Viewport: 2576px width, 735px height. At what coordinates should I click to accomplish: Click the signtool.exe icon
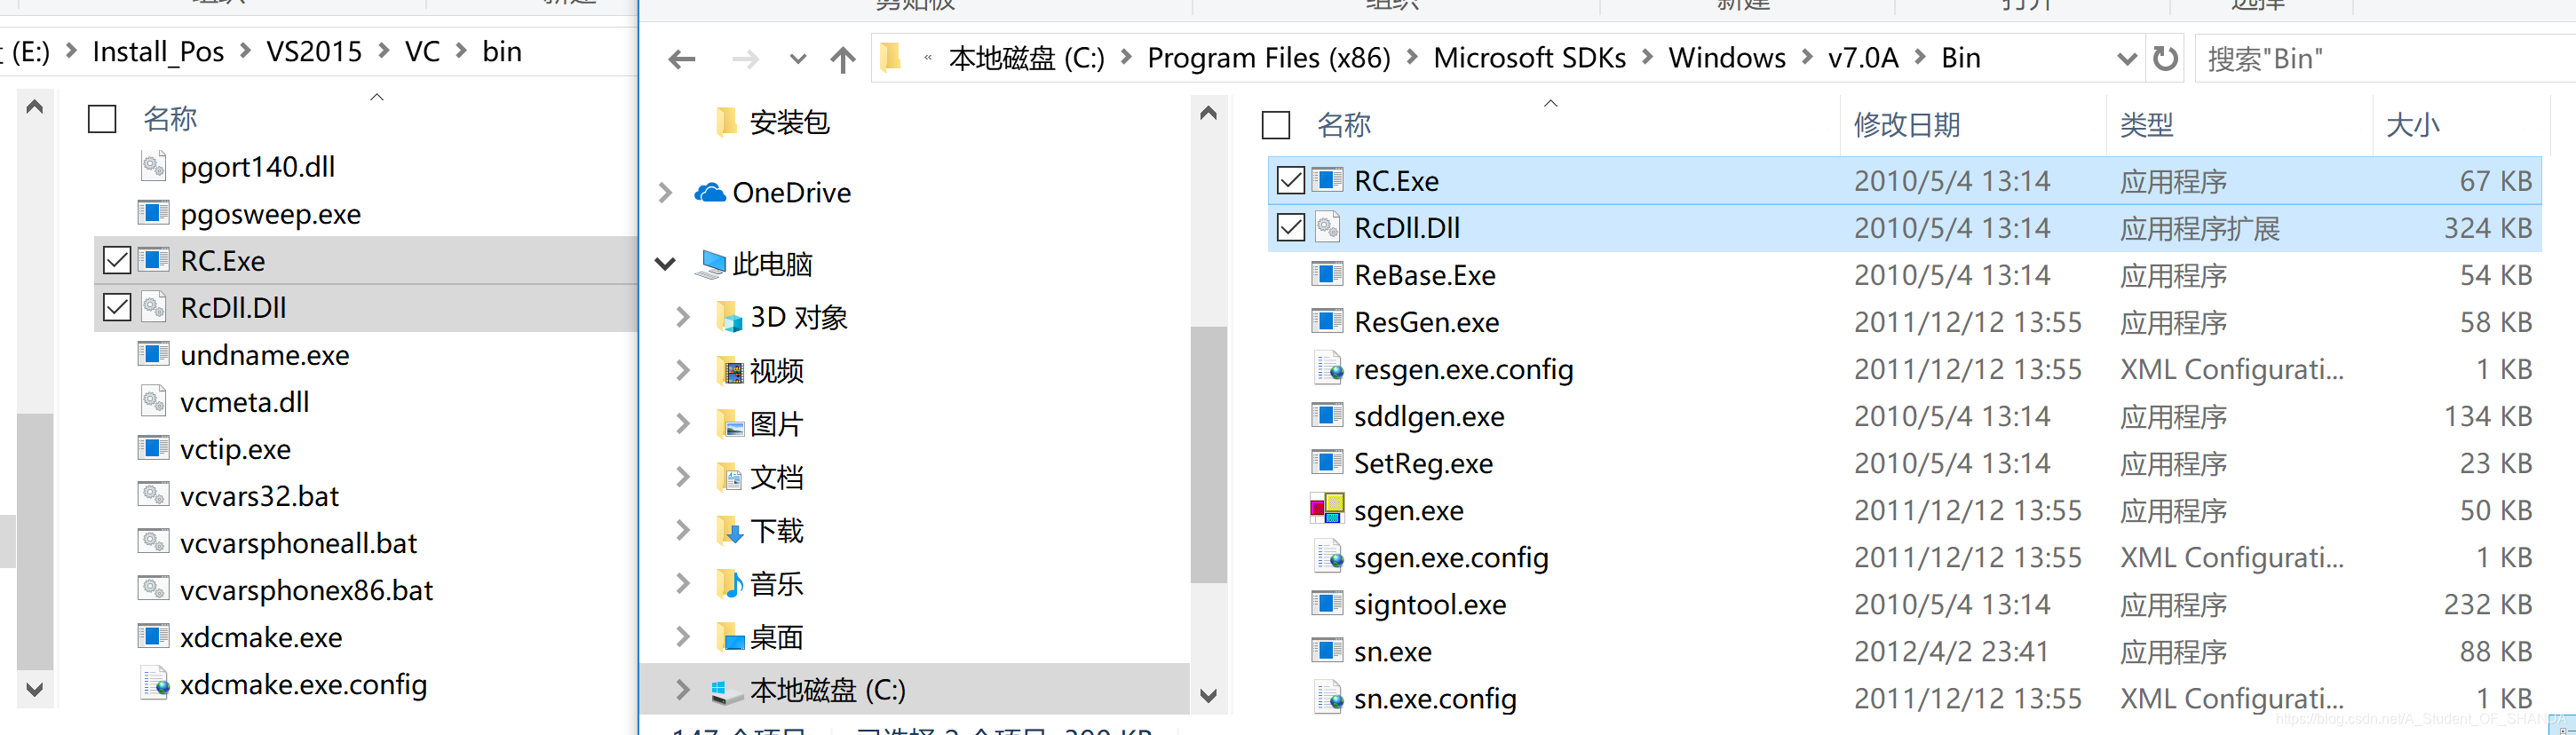point(1327,603)
